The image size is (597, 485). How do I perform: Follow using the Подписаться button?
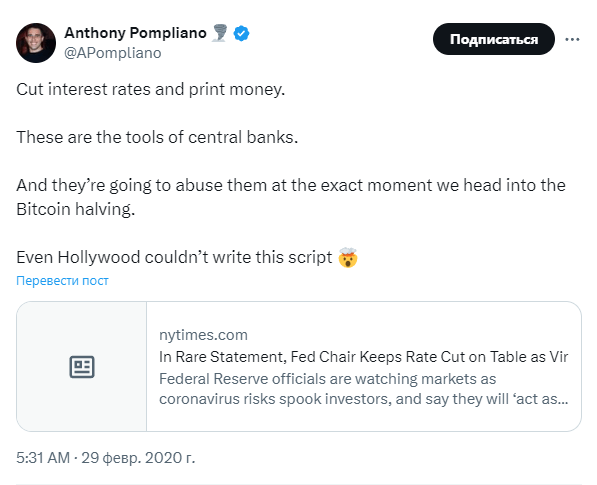[x=493, y=39]
